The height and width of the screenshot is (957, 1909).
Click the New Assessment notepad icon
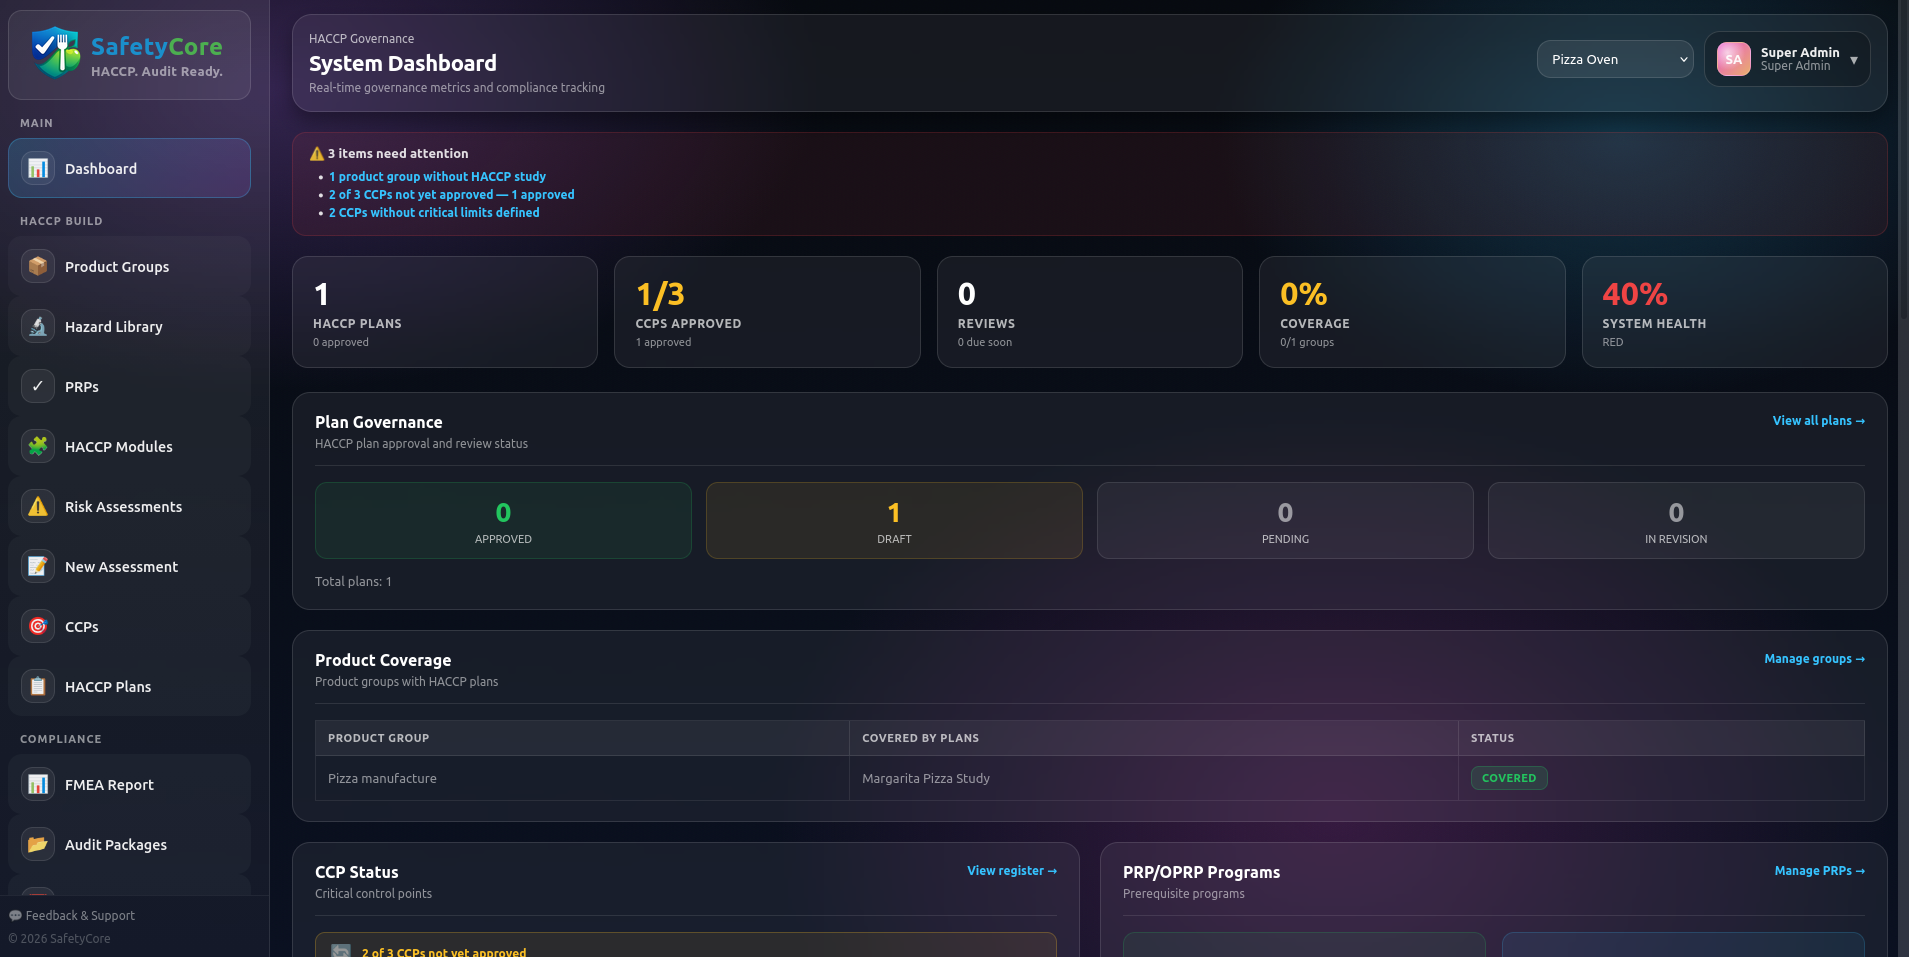pos(38,566)
